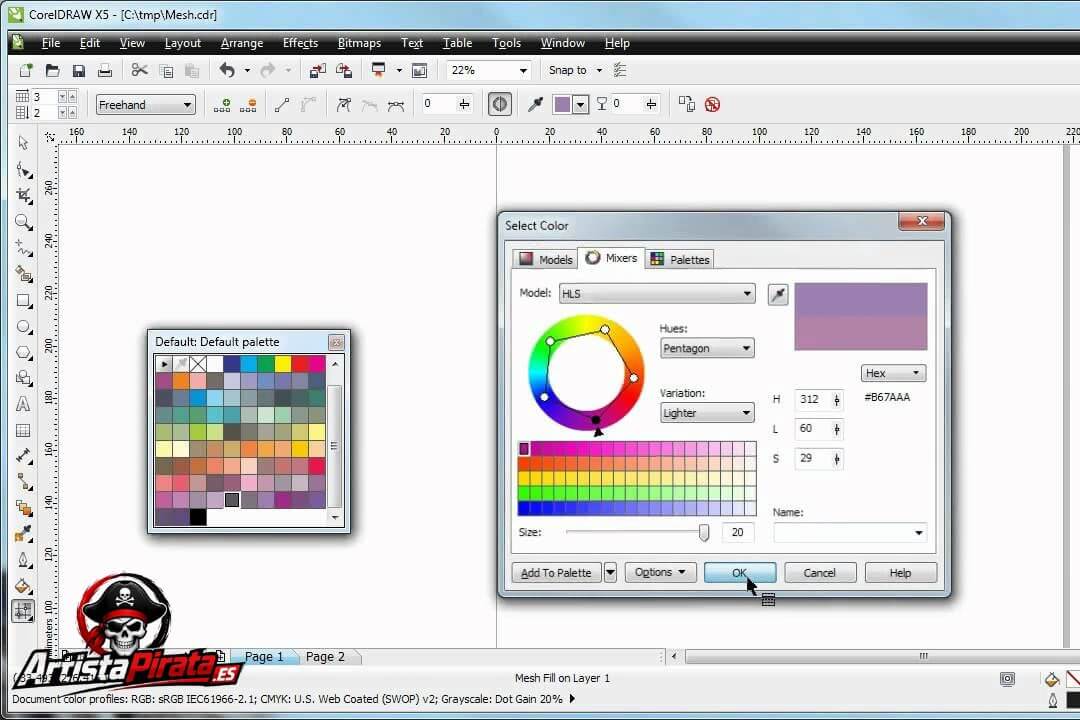Click the Cancel button
Viewport: 1080px width, 720px height.
[x=819, y=573]
